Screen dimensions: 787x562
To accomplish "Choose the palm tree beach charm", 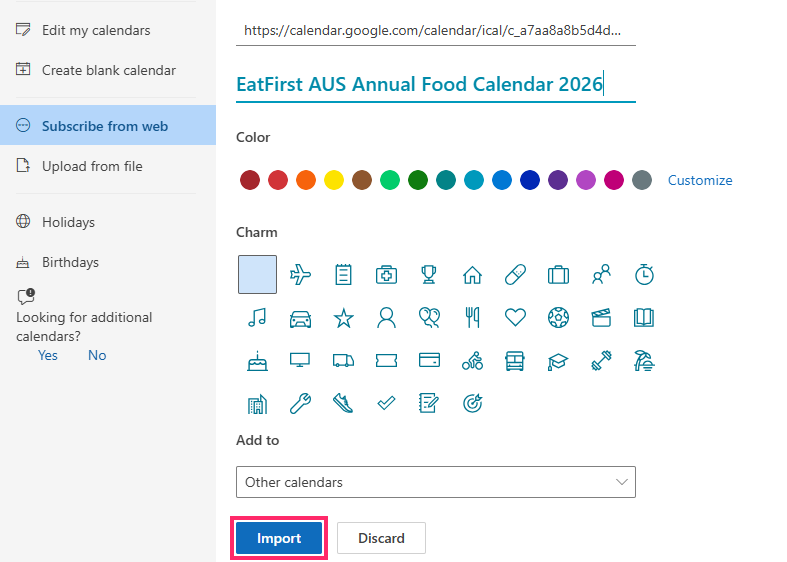I will coord(644,361).
